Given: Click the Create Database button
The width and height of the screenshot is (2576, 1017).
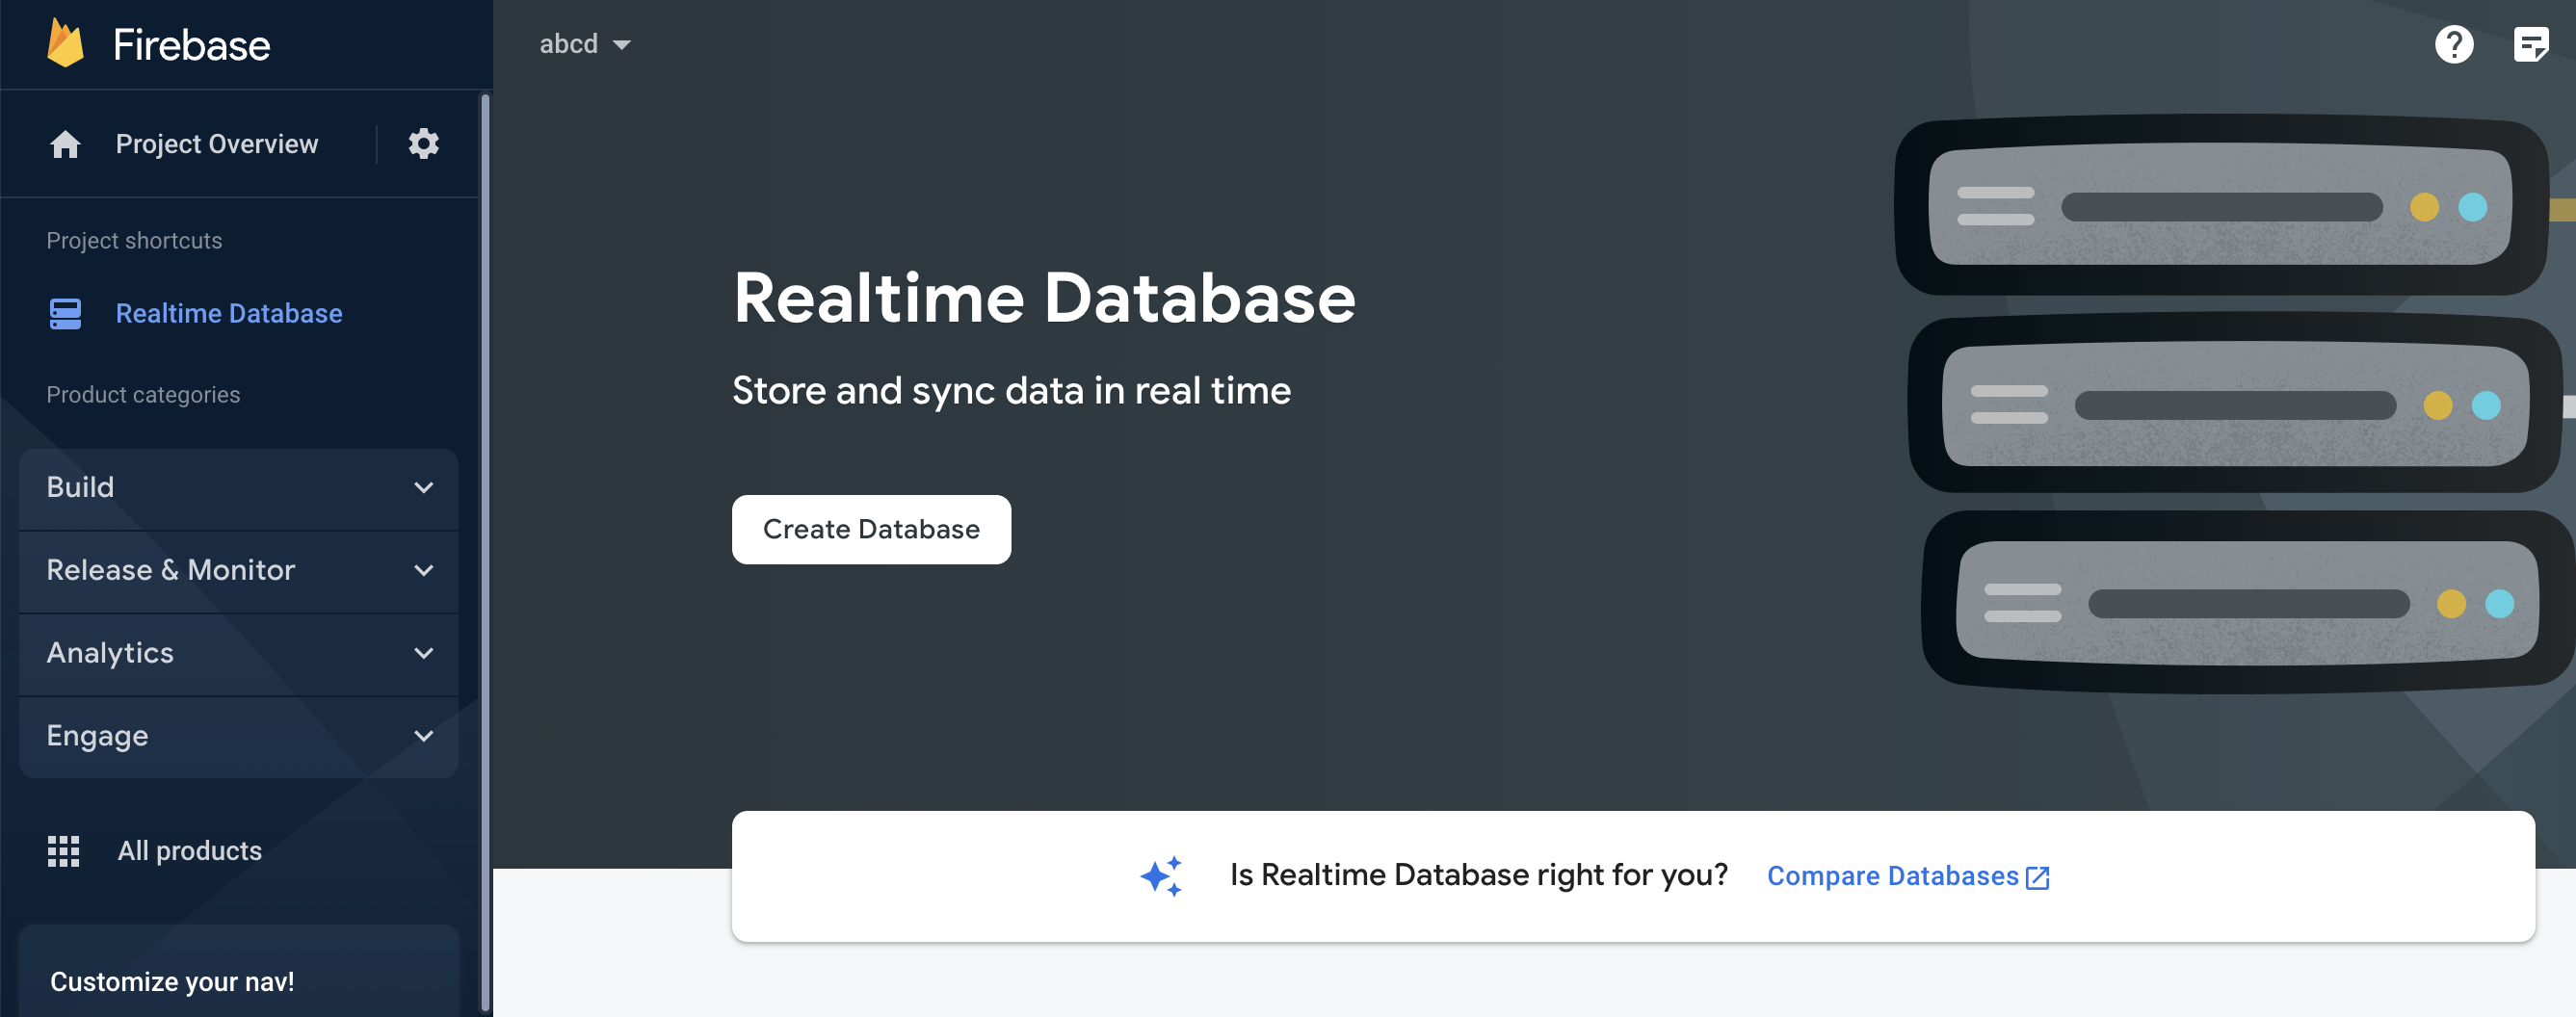Looking at the screenshot, I should pyautogui.click(x=871, y=529).
